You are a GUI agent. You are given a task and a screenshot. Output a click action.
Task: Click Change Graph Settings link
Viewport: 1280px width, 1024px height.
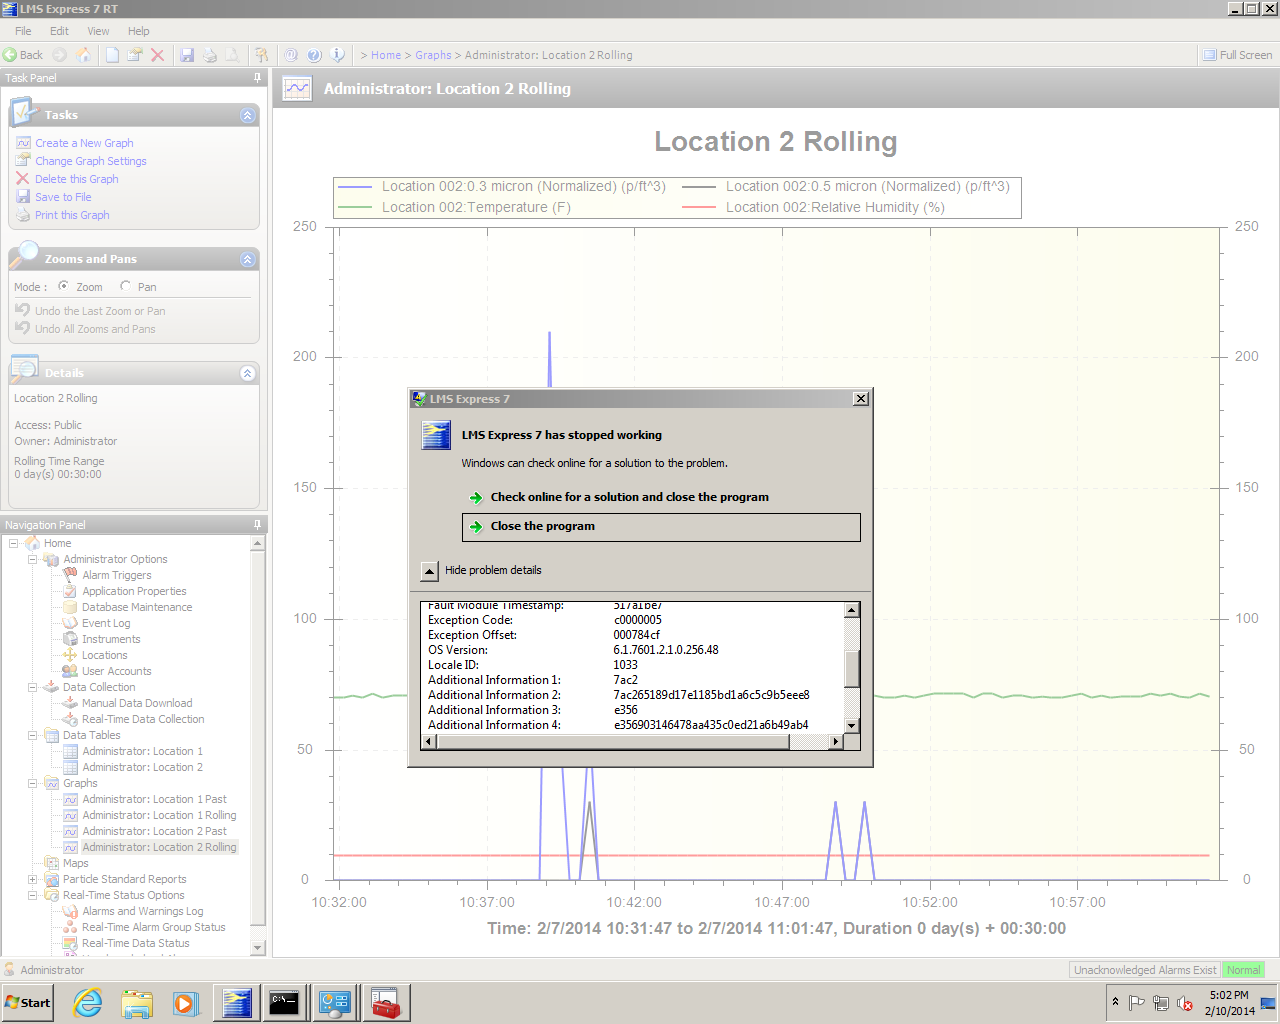91,161
